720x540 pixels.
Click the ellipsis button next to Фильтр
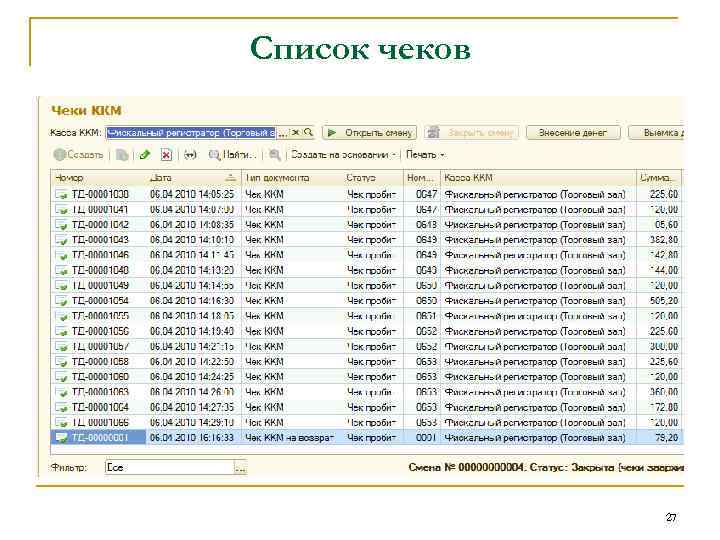coord(241,468)
